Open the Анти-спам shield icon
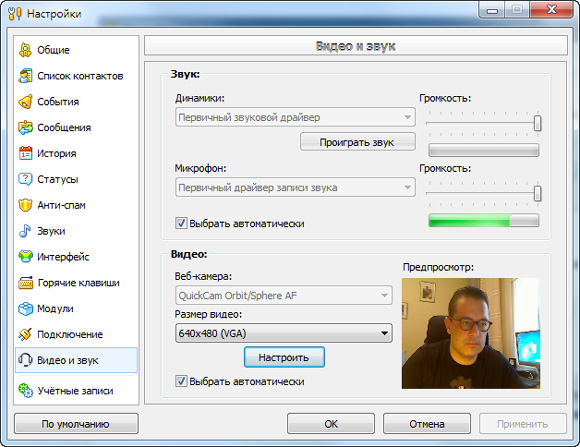Viewport: 580px width, 447px height. 25,205
